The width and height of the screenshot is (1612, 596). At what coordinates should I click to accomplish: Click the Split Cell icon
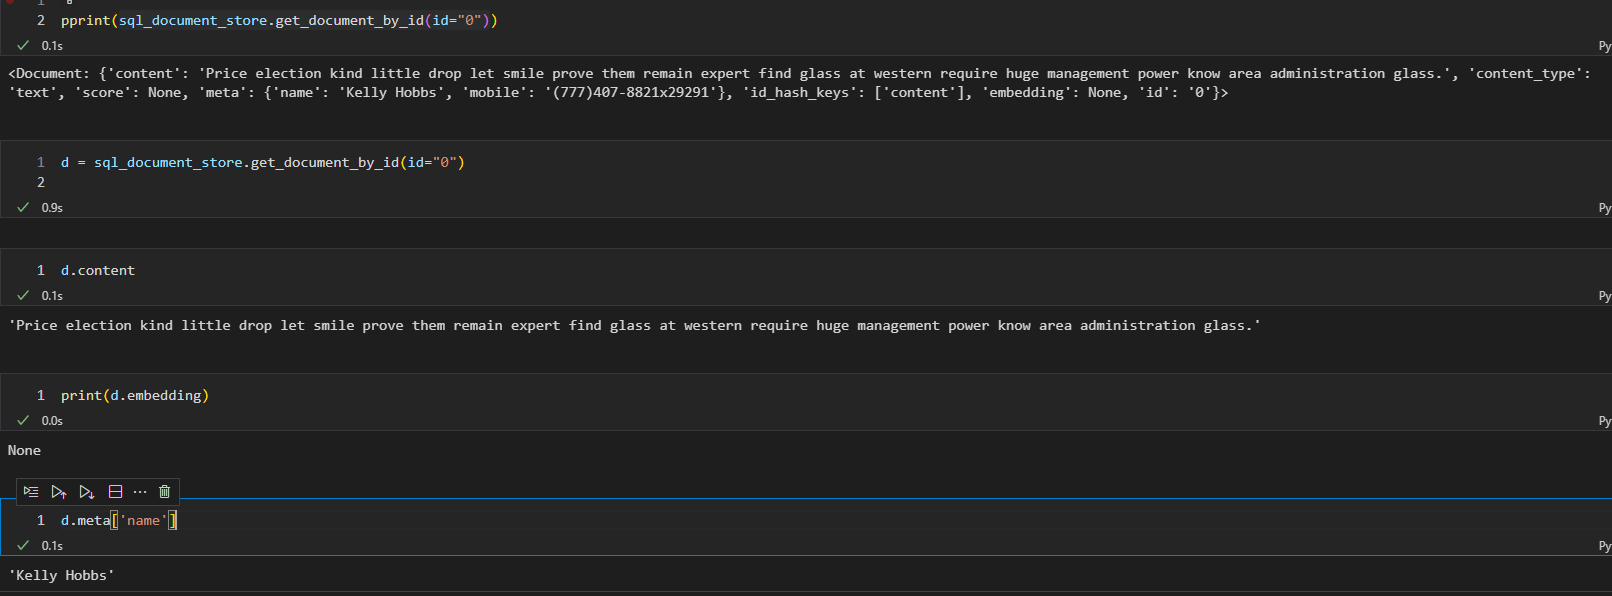point(115,492)
